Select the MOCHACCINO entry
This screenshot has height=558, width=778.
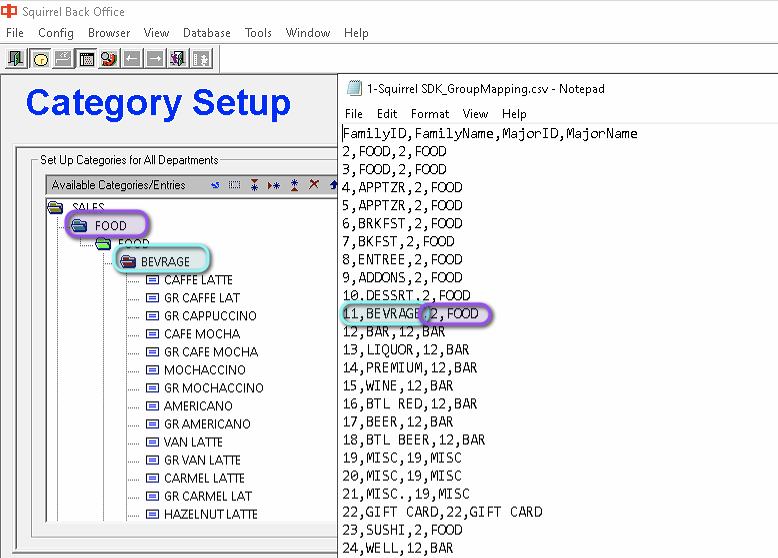tap(204, 370)
